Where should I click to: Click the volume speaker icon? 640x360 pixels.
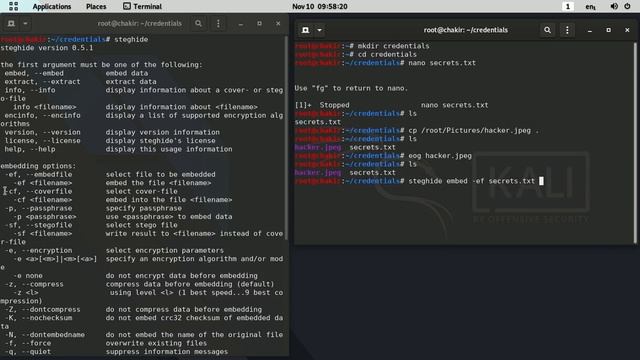tap(614, 7)
